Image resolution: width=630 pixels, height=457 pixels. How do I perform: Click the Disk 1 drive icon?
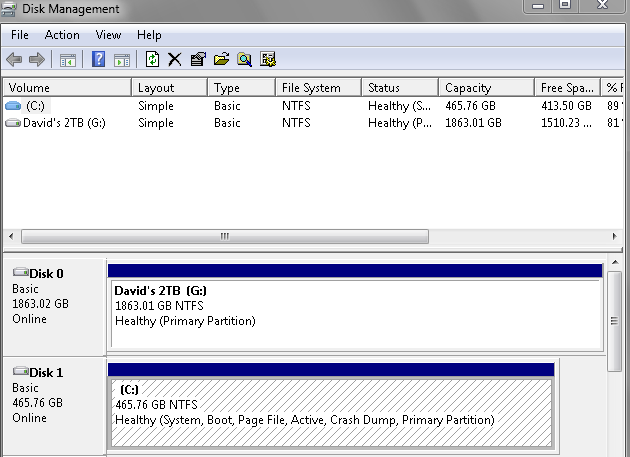pyautogui.click(x=20, y=371)
